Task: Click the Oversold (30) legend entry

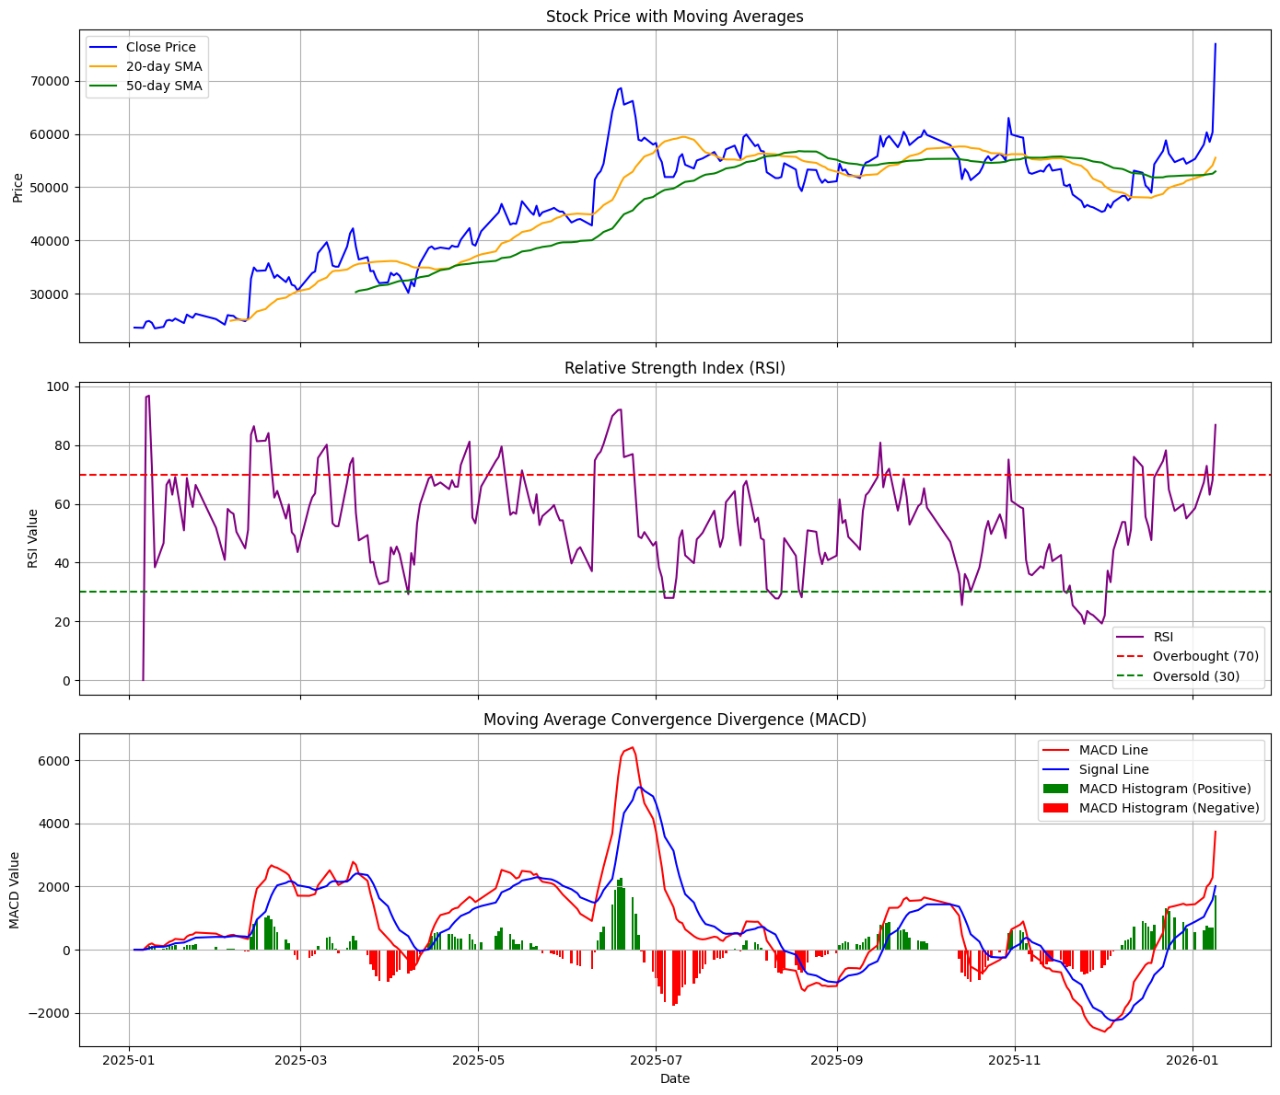Action: 1195,677
